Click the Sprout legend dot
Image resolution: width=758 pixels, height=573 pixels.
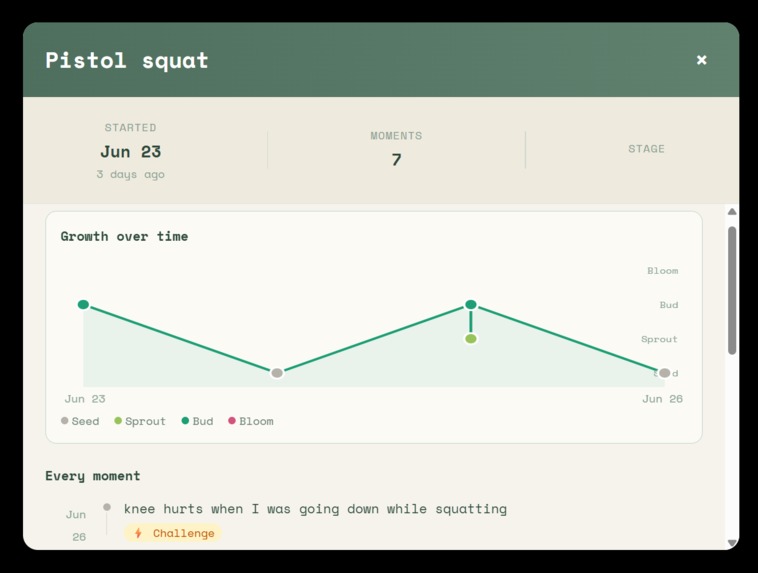[x=118, y=421]
